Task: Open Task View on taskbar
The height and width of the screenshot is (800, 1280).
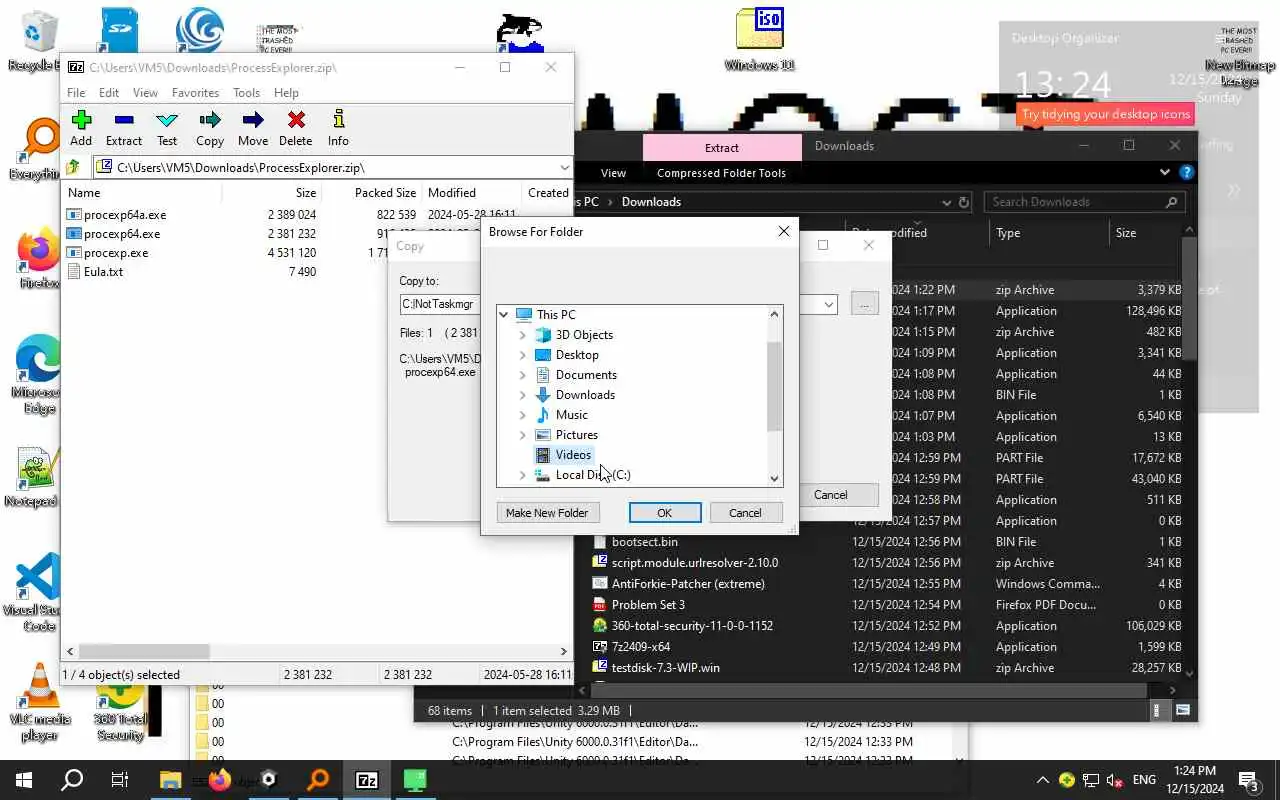Action: point(120,780)
